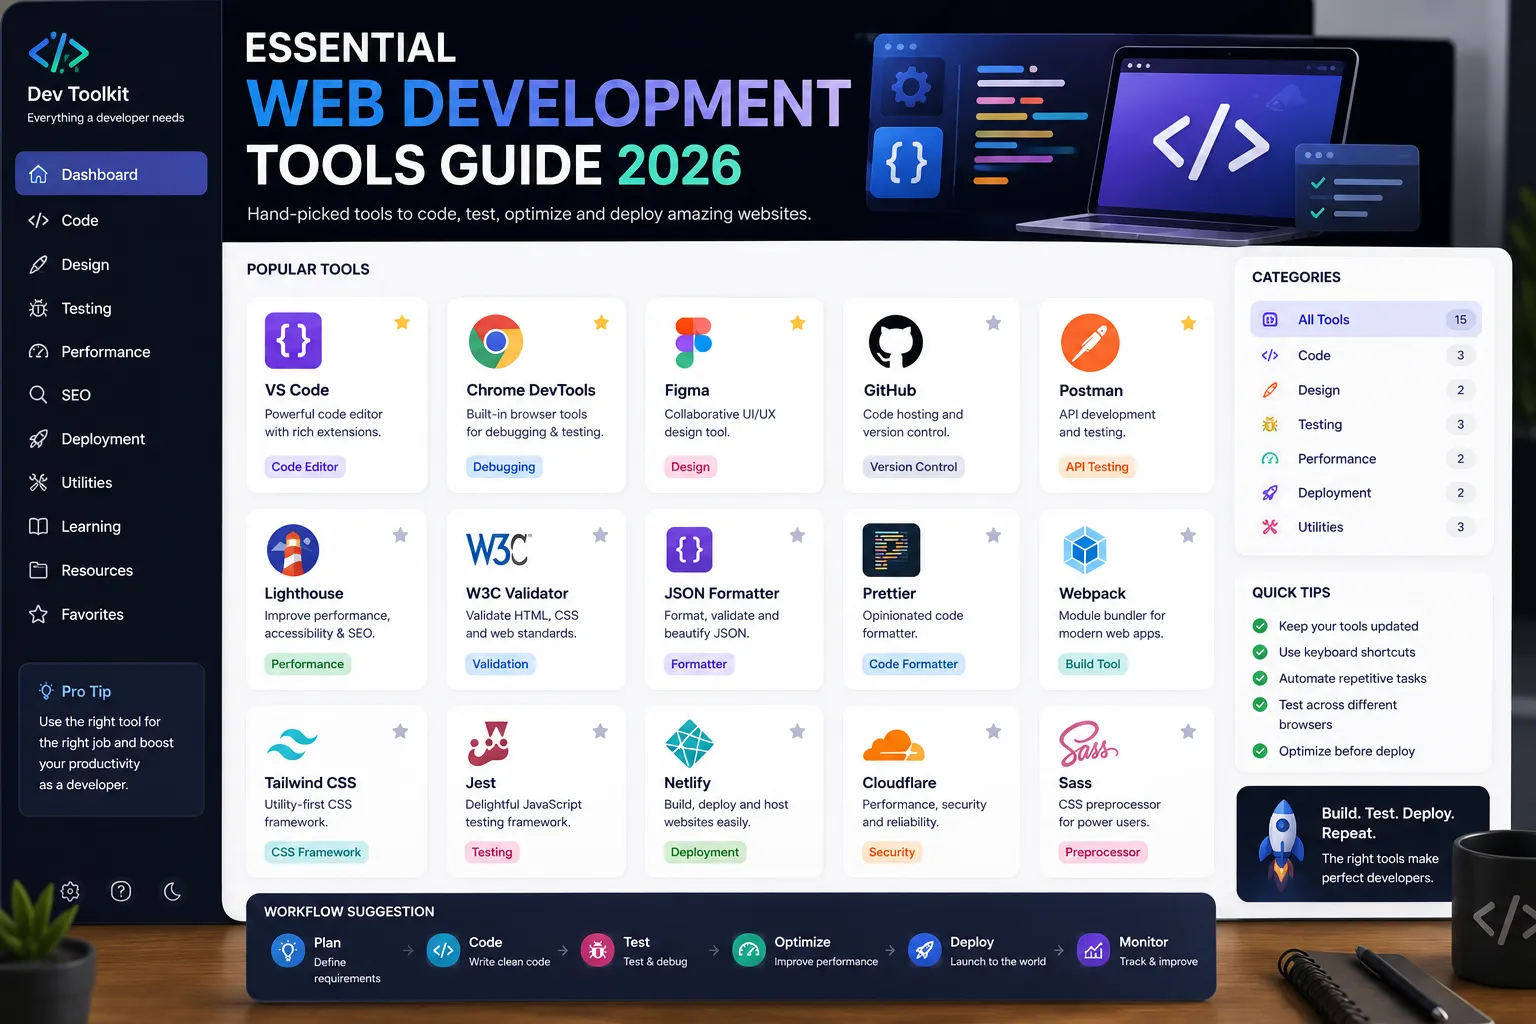
Task: Toggle the Chrome DevTools favorite star
Action: (x=601, y=322)
